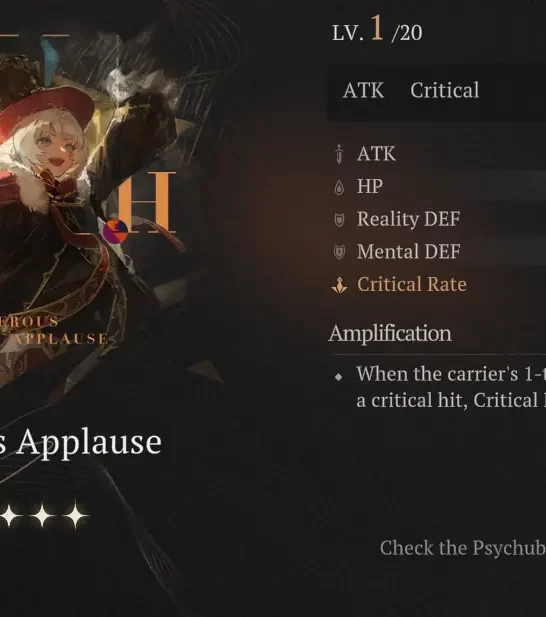Screen dimensions: 546x617
Task: Click the ATK sword icon
Action: [x=339, y=153]
